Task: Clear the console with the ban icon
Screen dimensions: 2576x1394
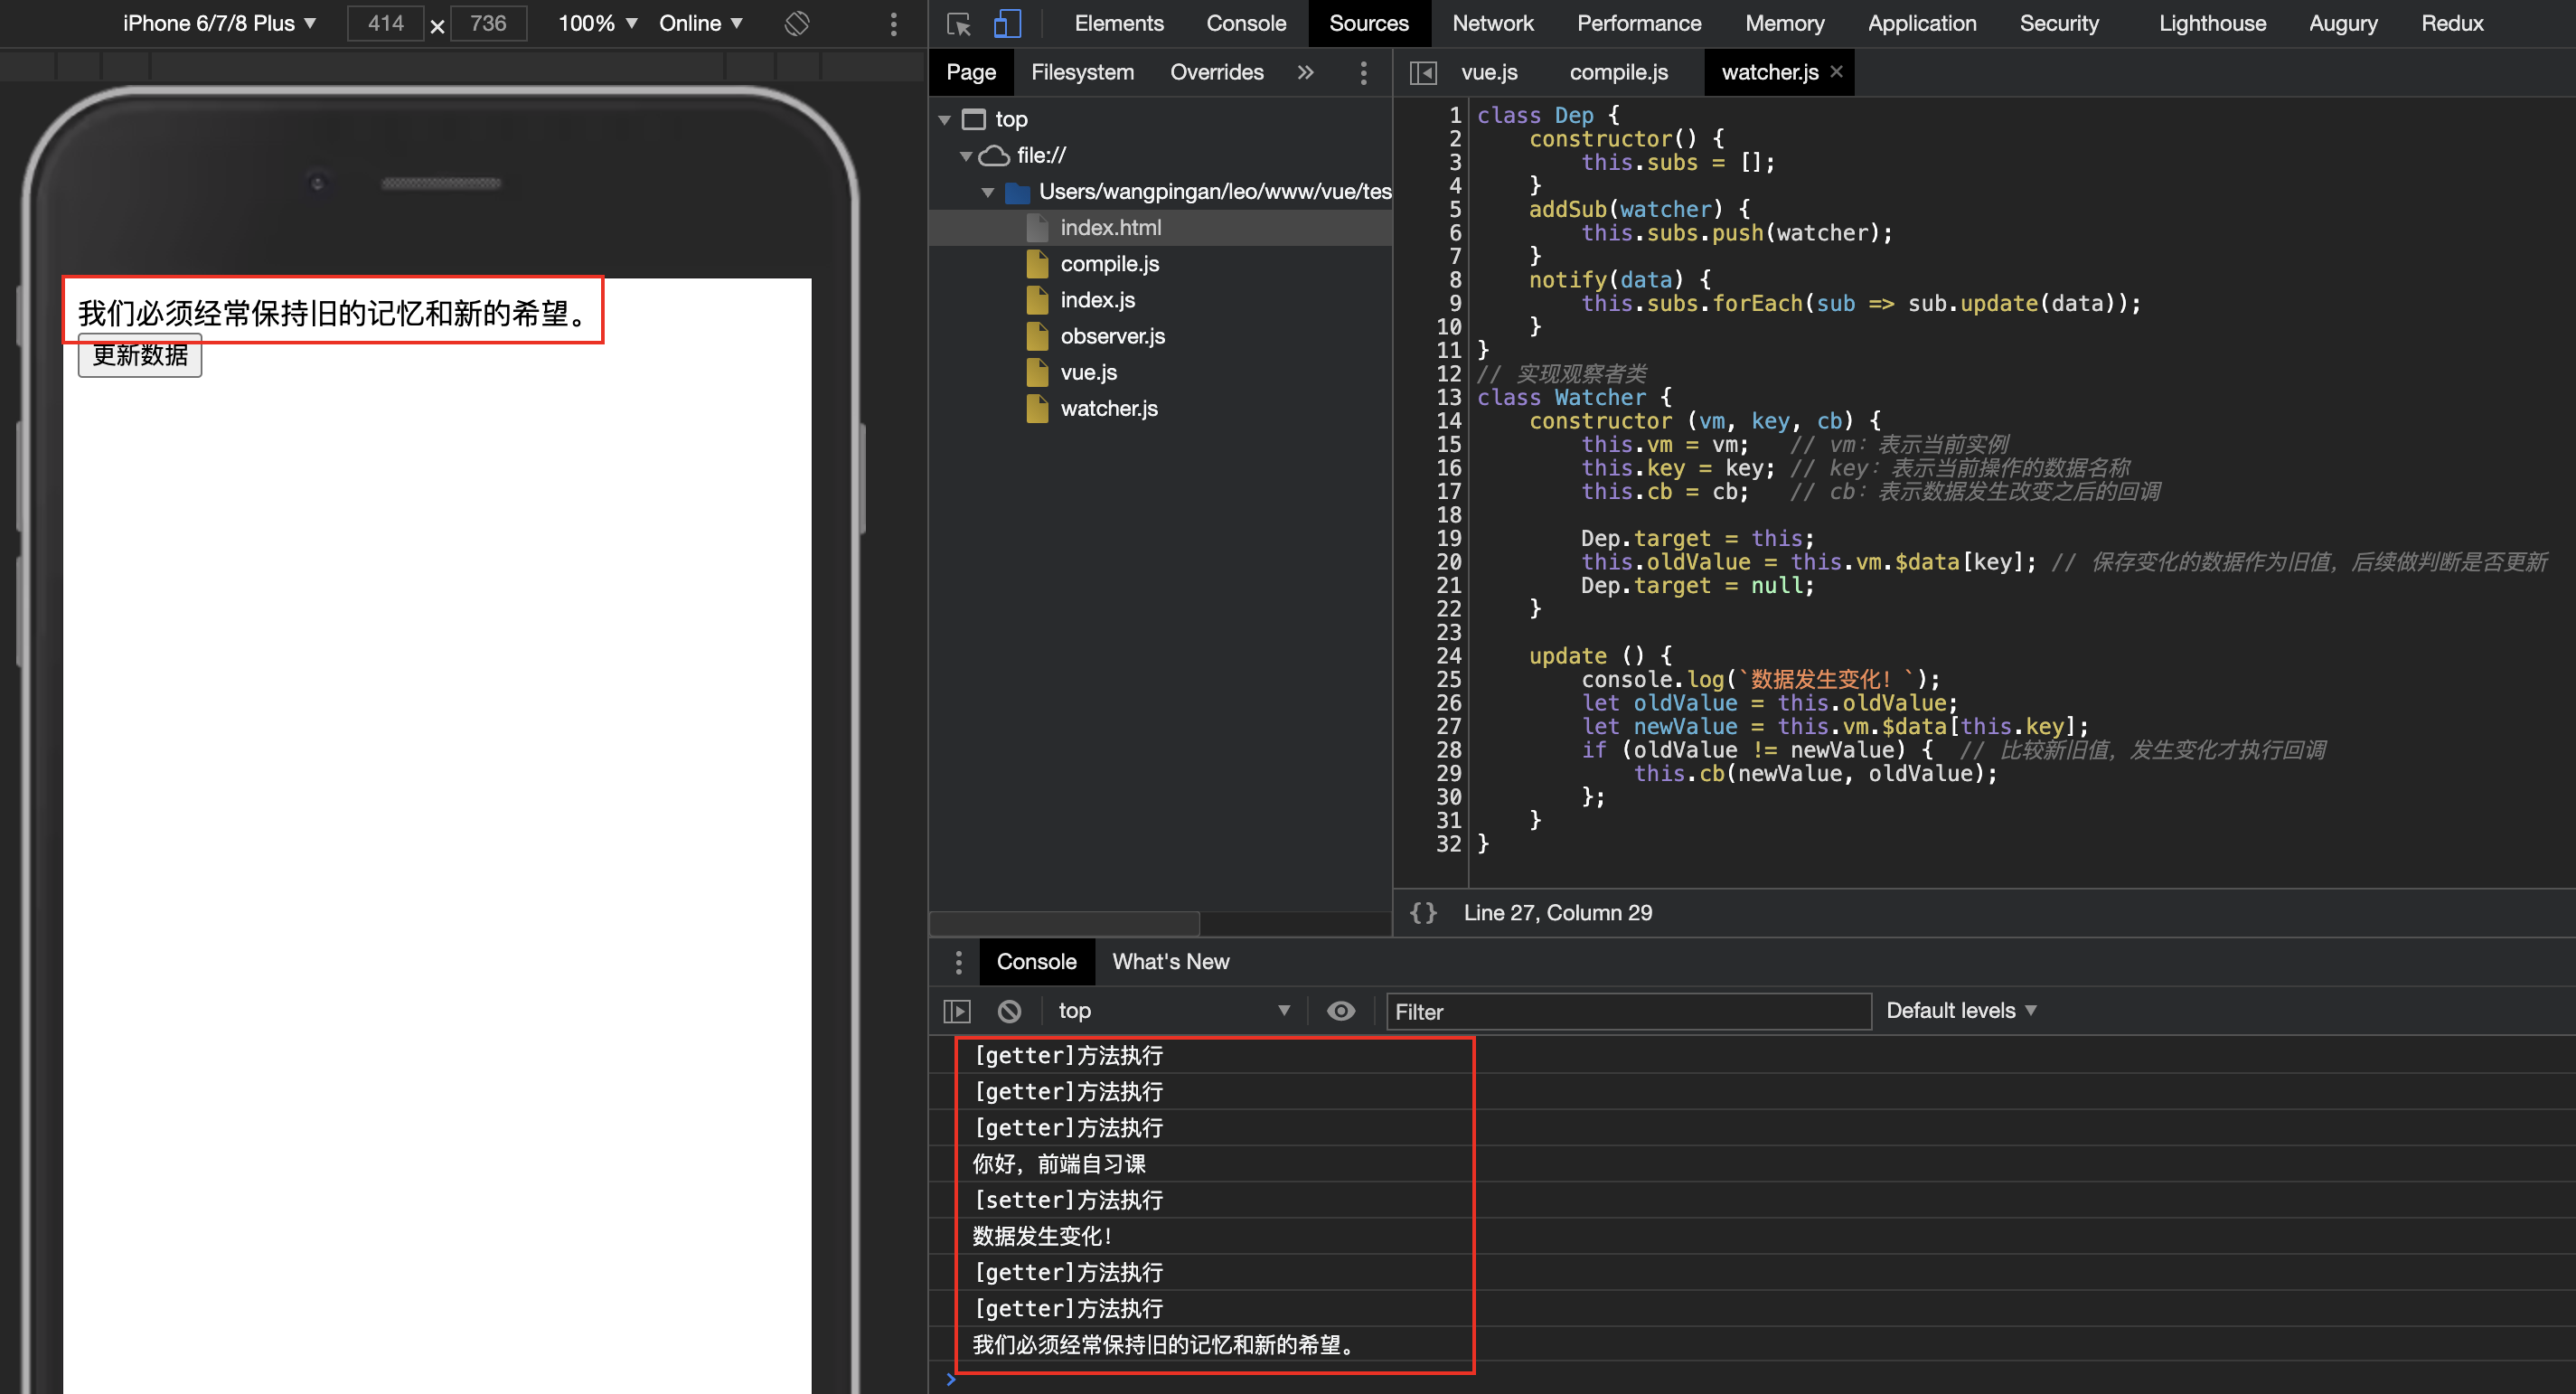Action: pos(1009,1011)
